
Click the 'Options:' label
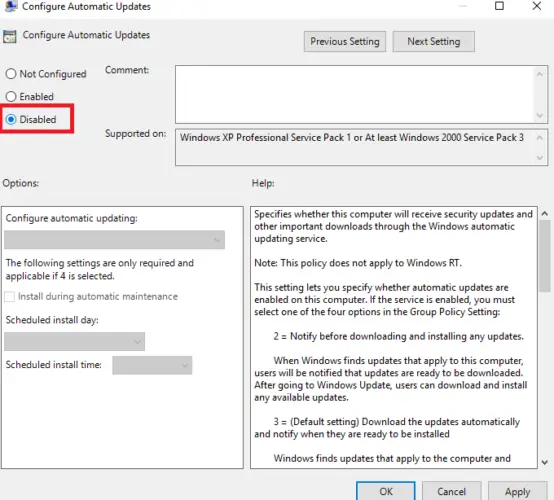click(x=21, y=183)
